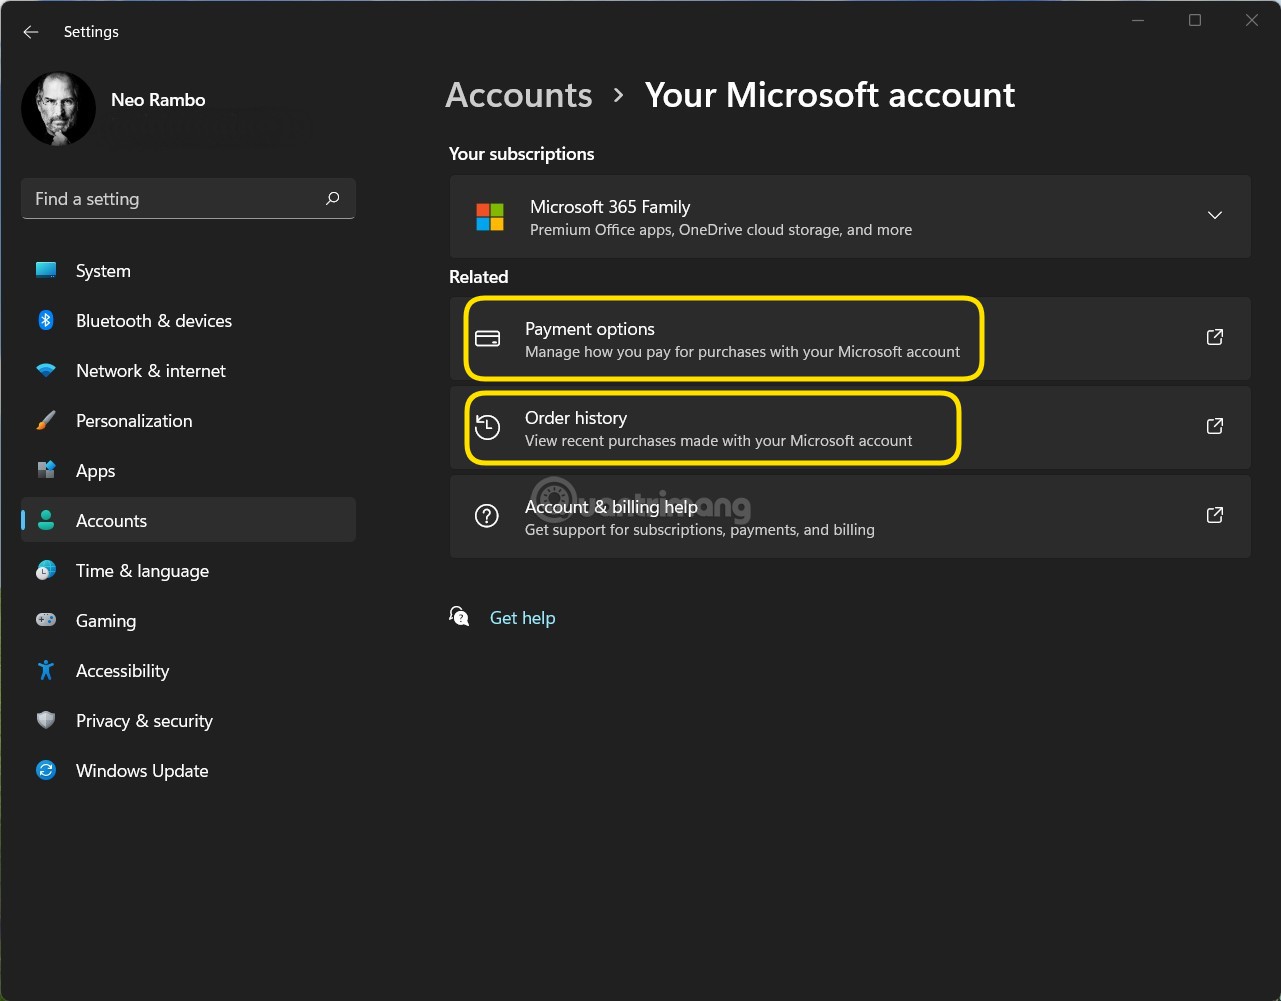Click Account & billing help external link icon

coord(1214,516)
